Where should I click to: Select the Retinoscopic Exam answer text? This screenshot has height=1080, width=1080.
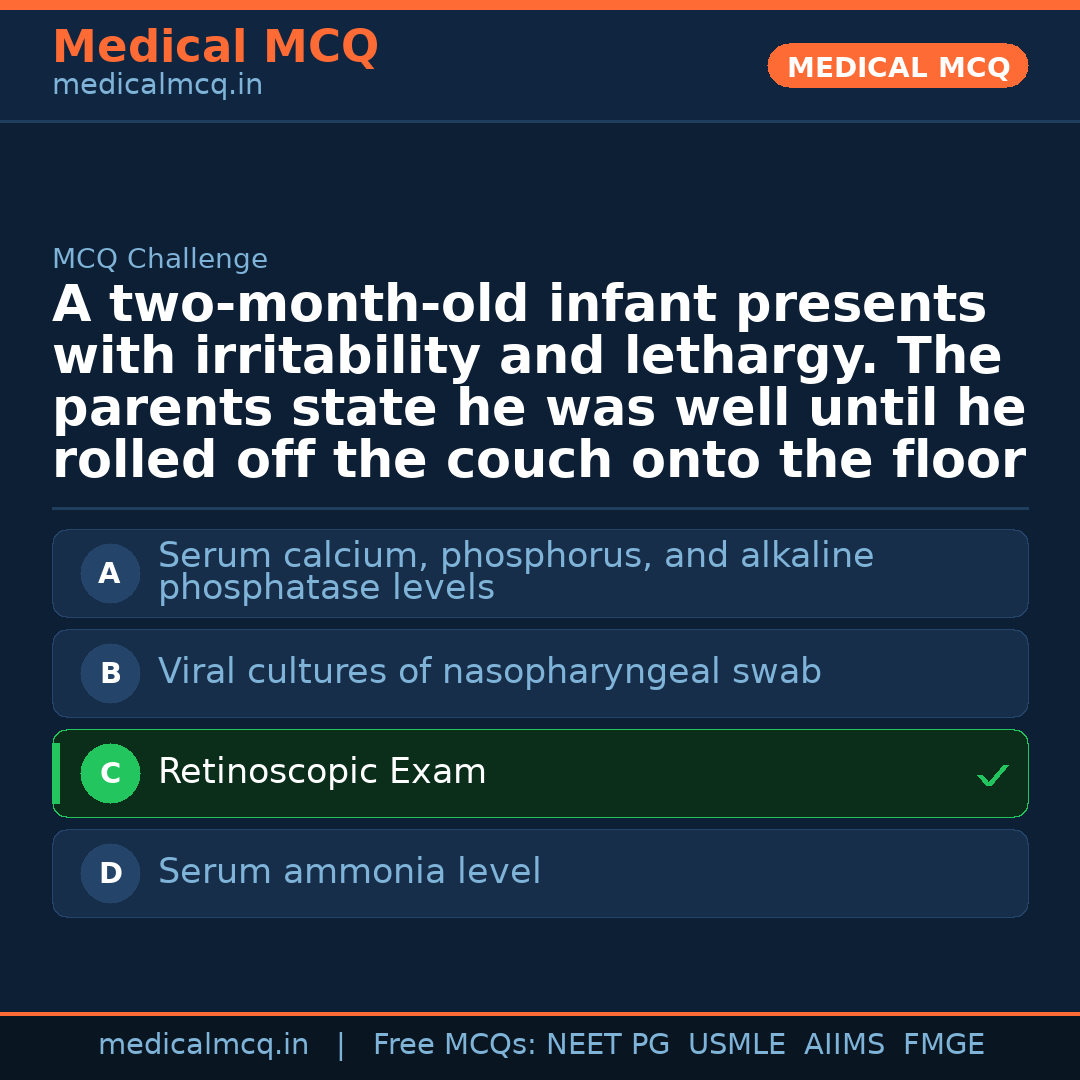point(322,772)
